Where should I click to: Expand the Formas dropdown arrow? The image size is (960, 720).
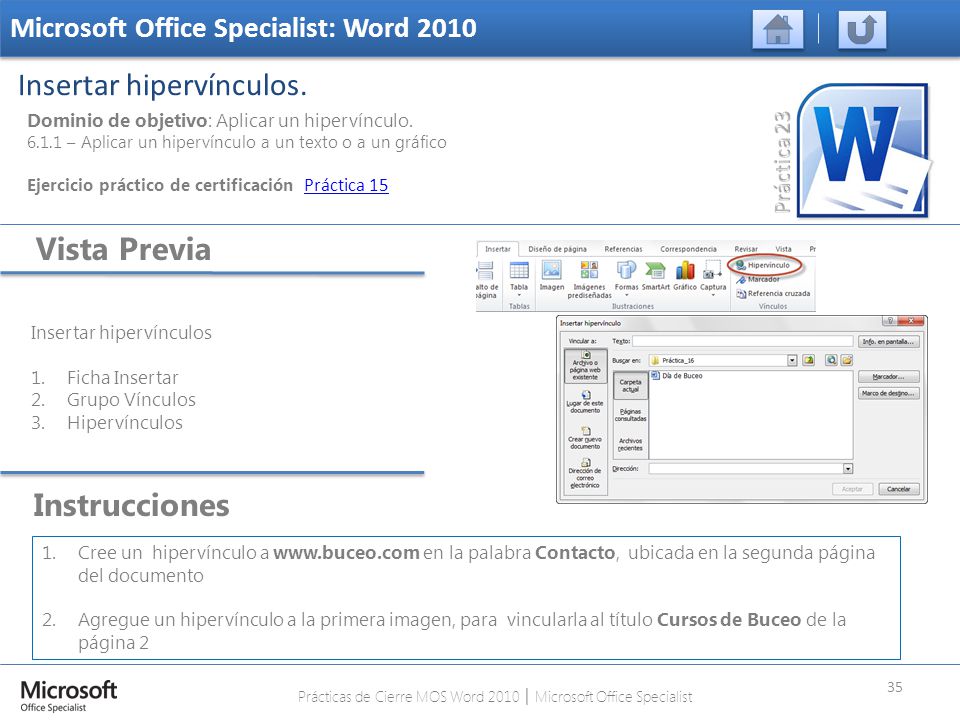point(626,295)
